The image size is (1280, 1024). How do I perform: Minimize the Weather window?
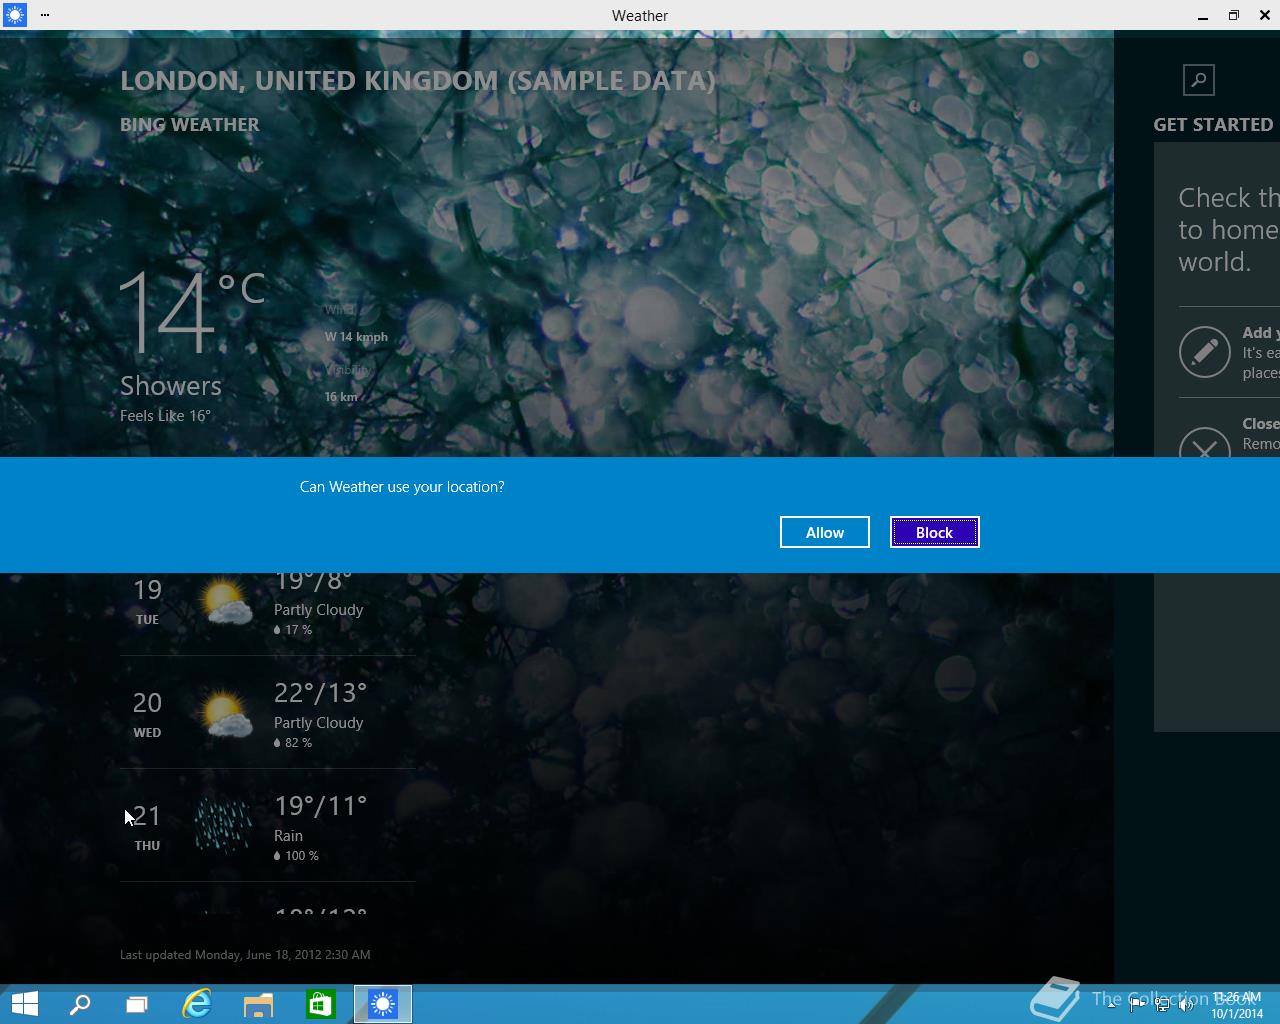(1202, 15)
